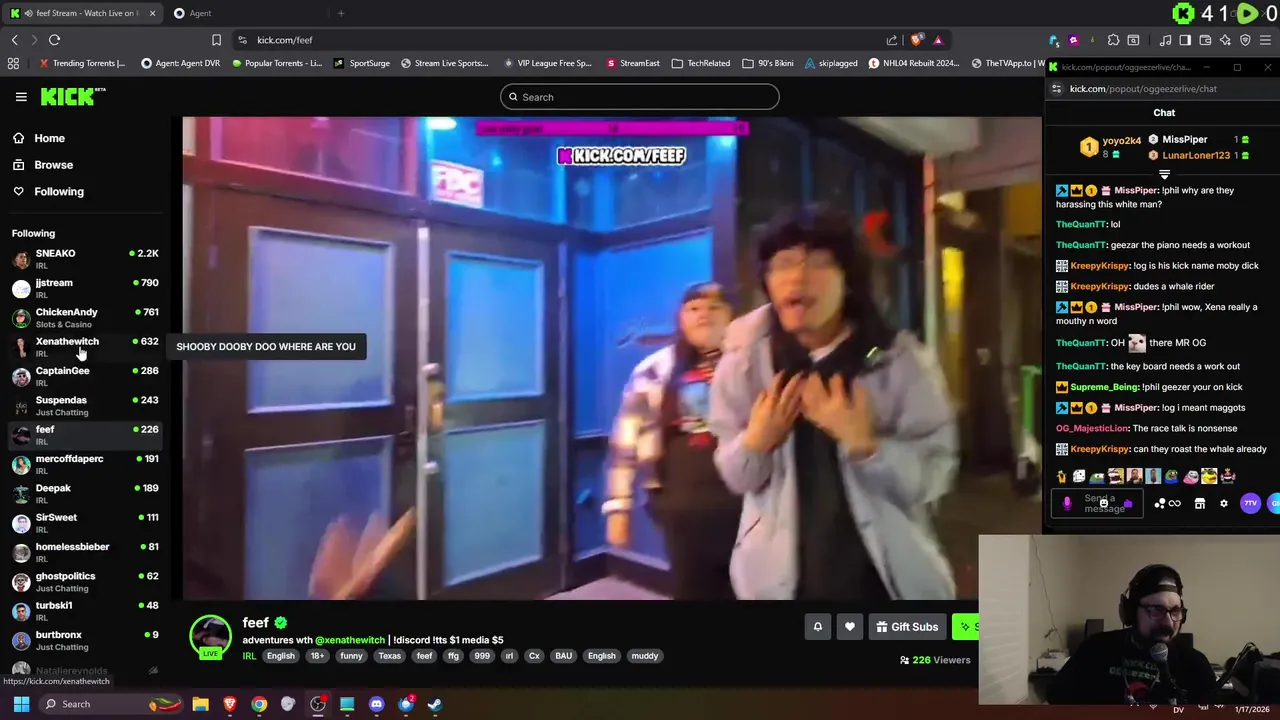
Task: Open the Brave Wallet icon
Action: coord(1205,40)
